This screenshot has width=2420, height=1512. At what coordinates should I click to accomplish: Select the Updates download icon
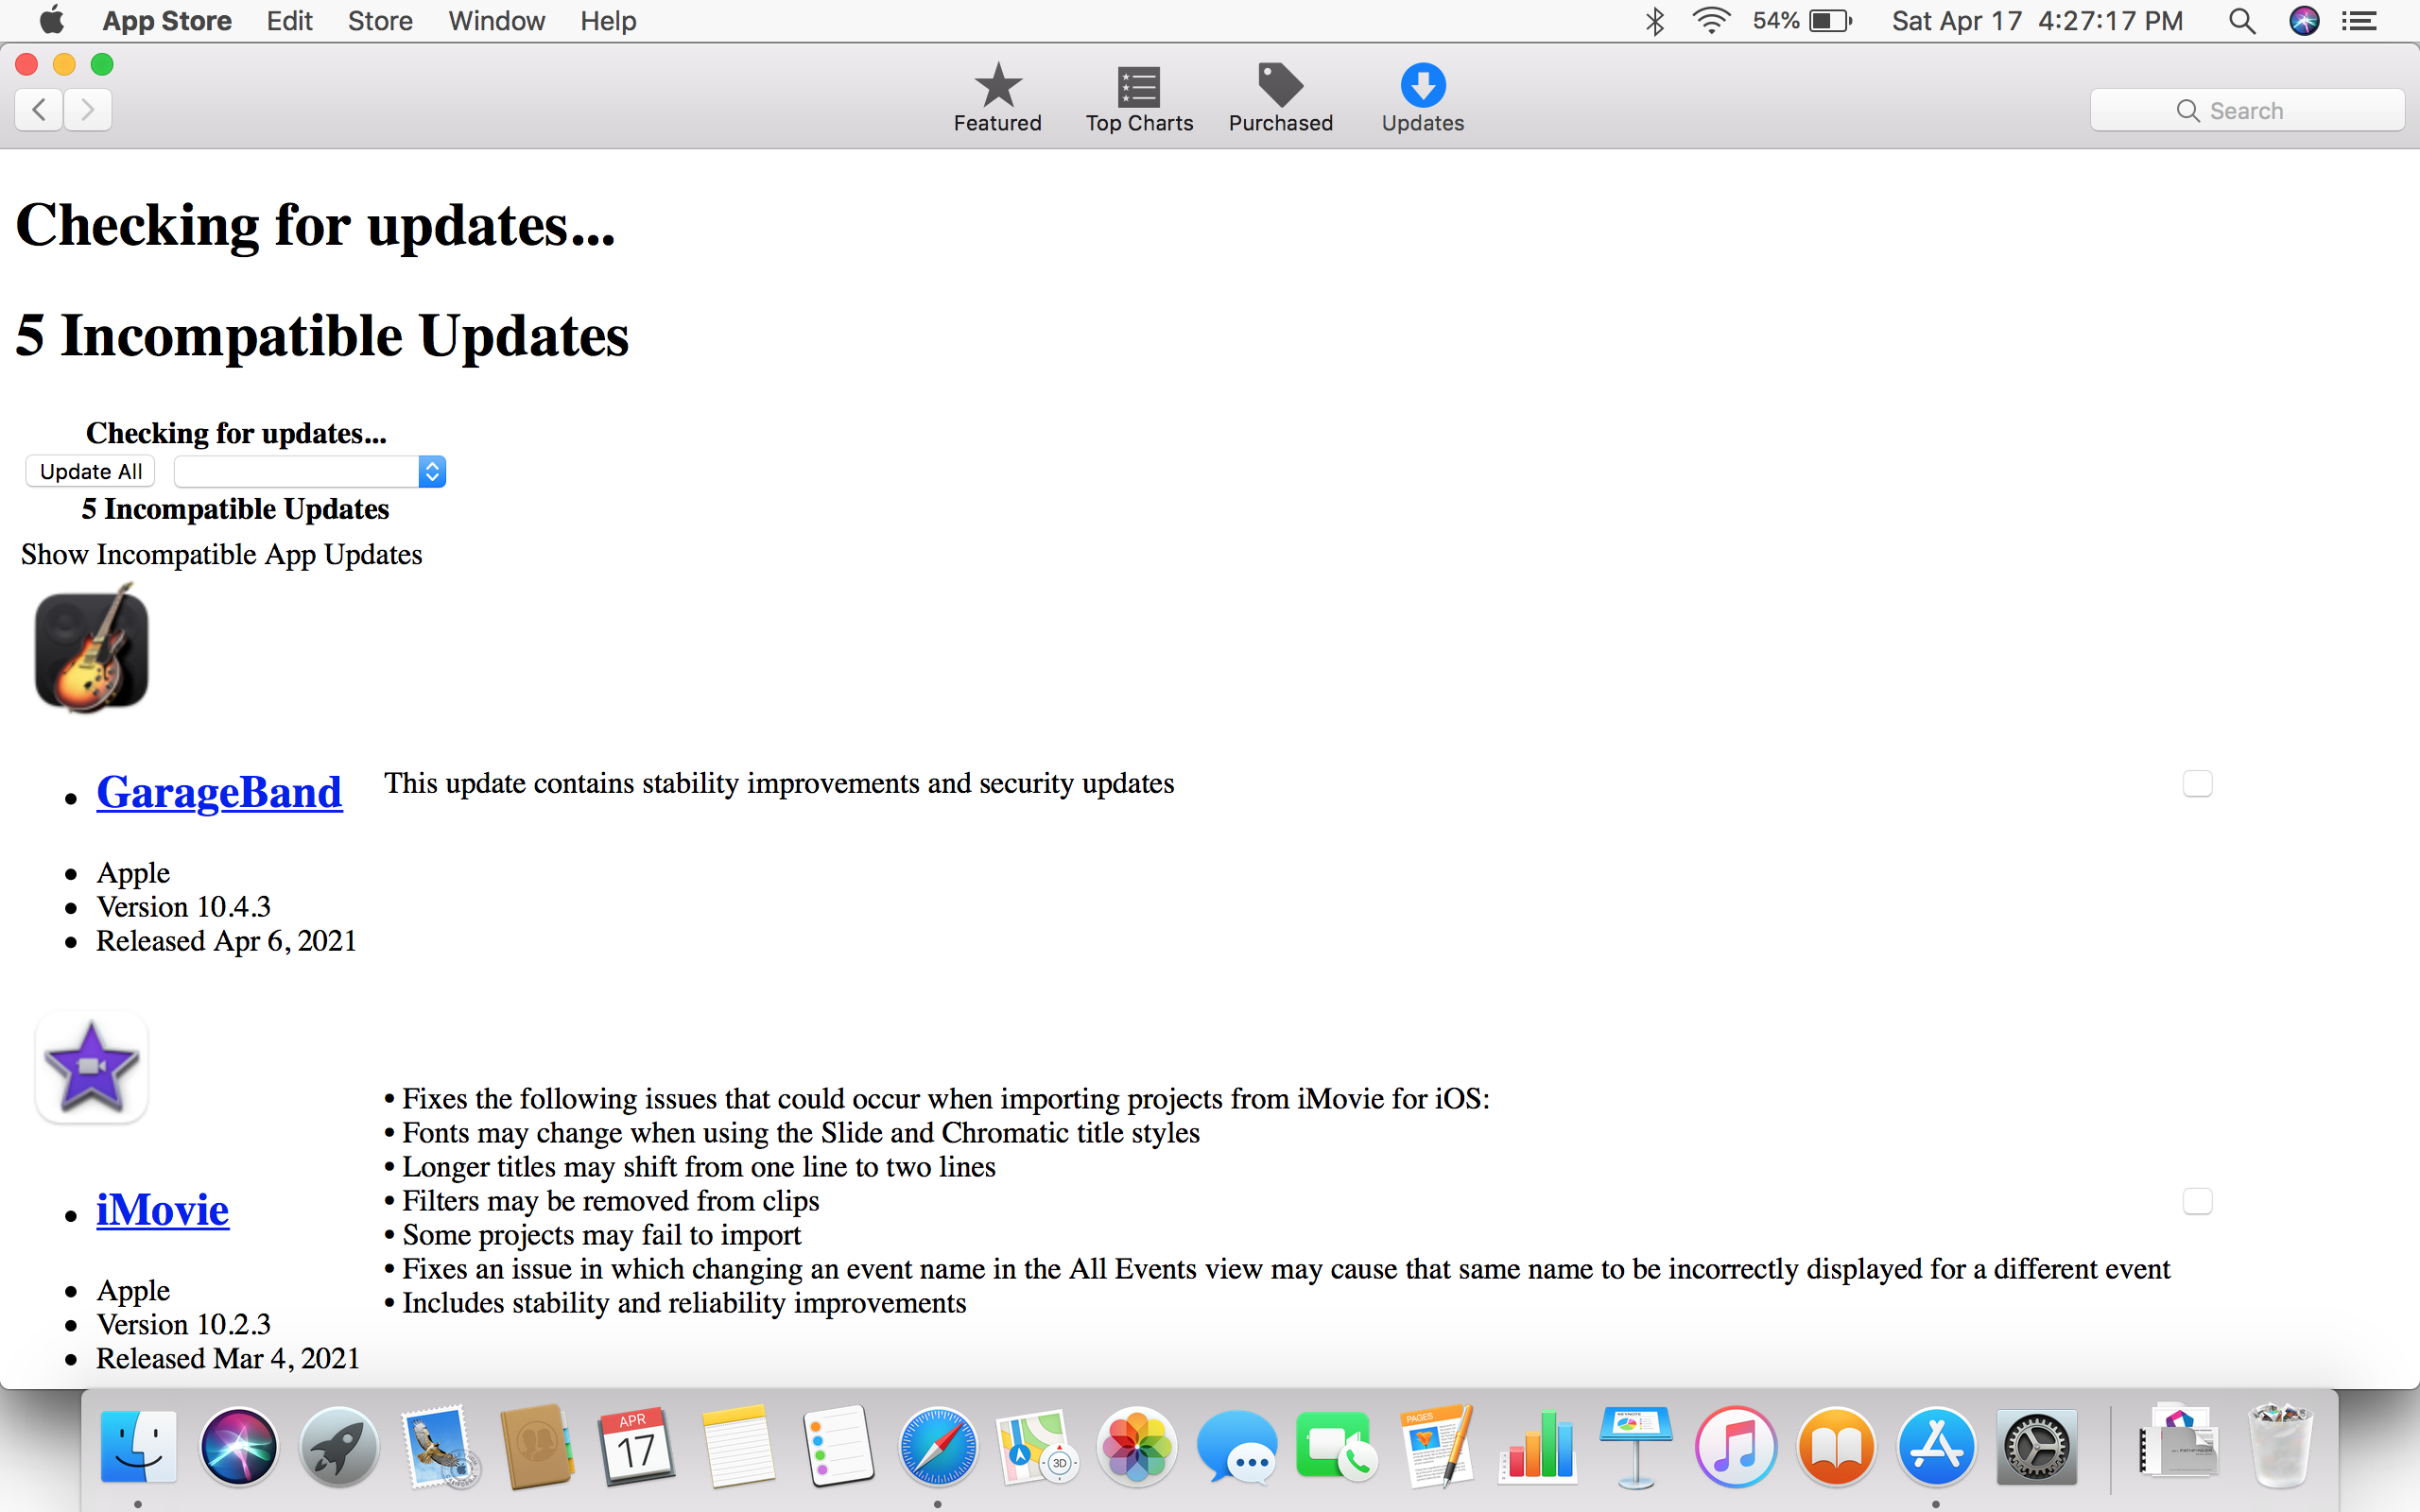[x=1422, y=87]
